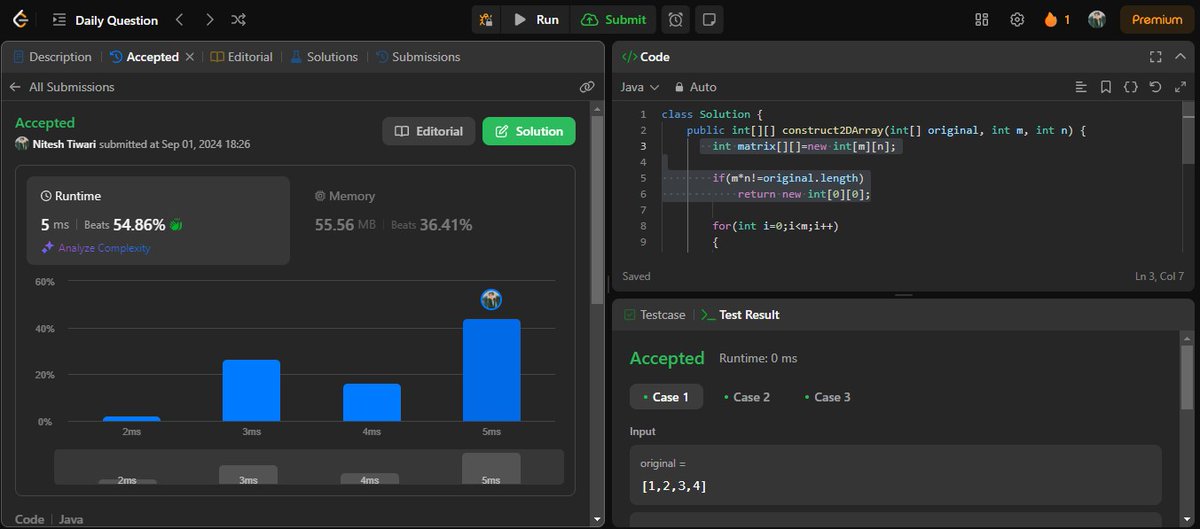Click the original input box [1,2,3,4]
This screenshot has height=529, width=1200.
tap(896, 475)
